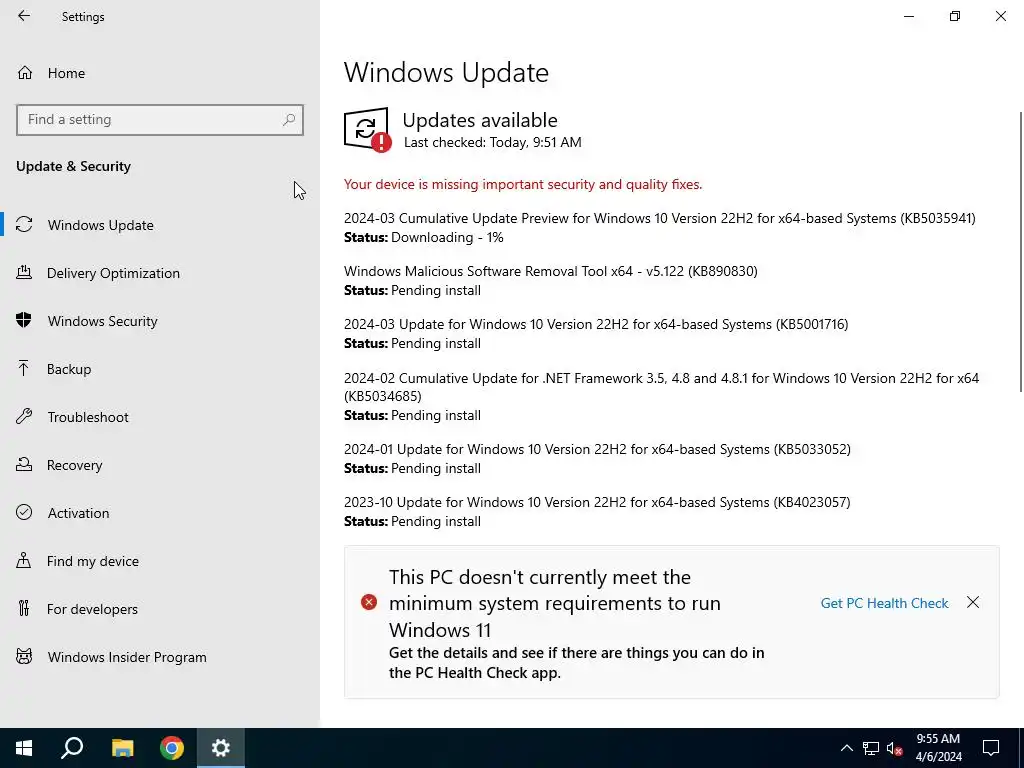This screenshot has height=768, width=1024.
Task: Click the Find my device icon
Action: point(24,560)
